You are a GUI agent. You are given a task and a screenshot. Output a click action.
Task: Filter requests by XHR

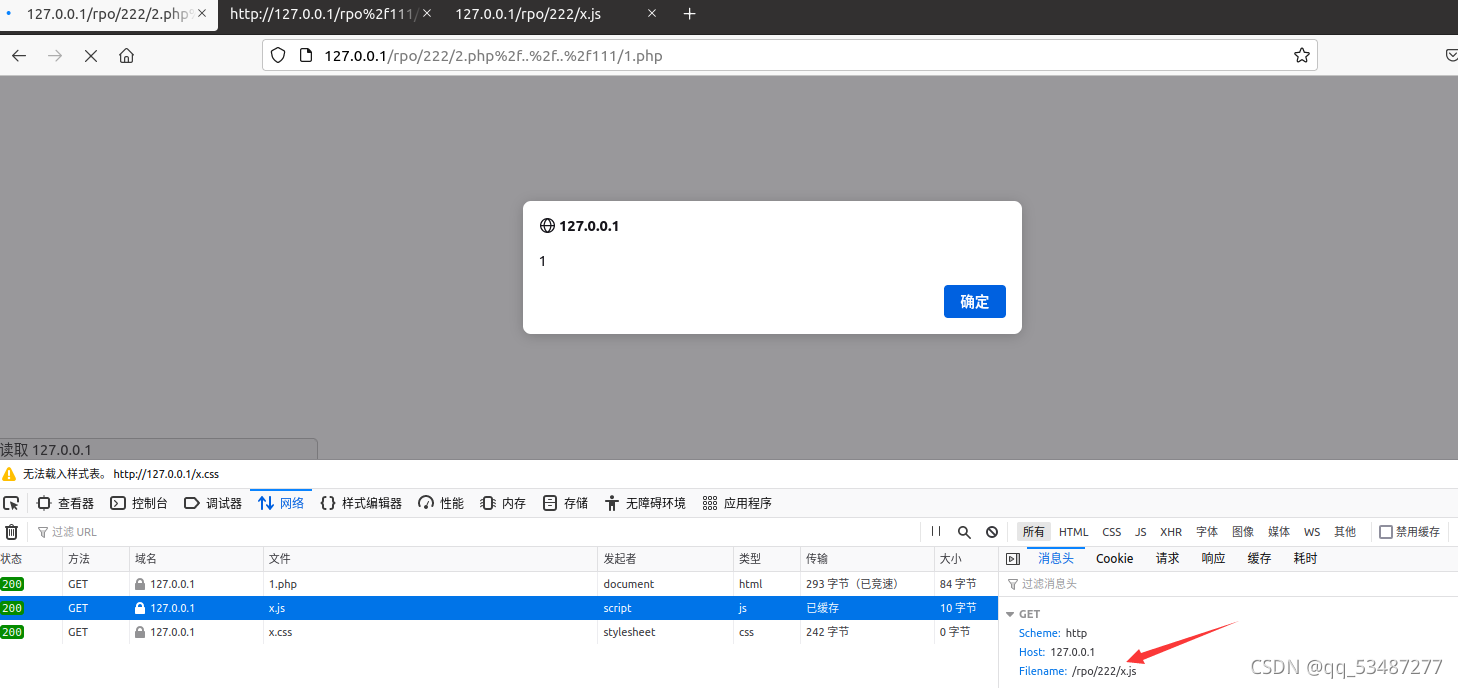coord(1171,532)
